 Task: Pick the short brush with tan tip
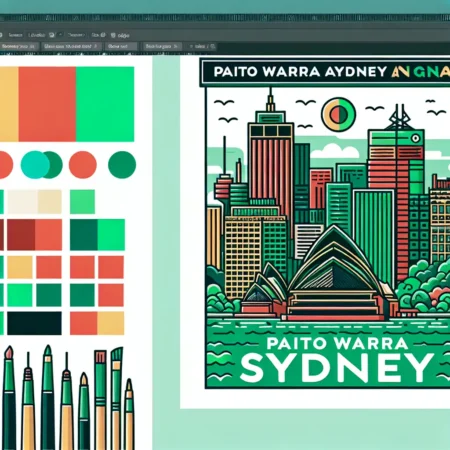tap(84, 412)
